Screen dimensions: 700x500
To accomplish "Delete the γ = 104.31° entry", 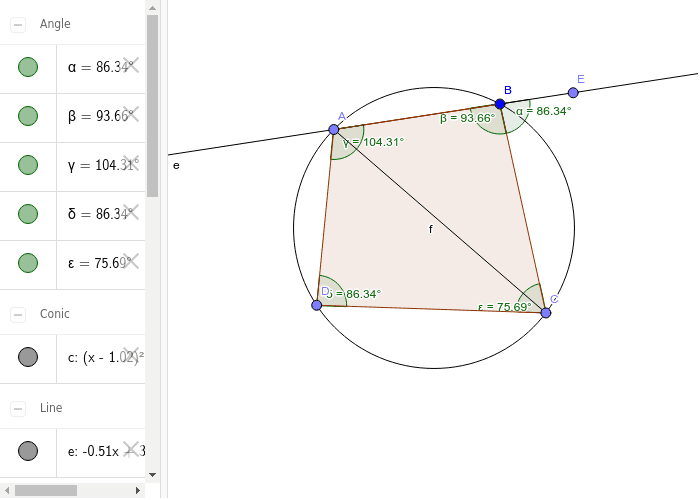I will click(x=131, y=163).
